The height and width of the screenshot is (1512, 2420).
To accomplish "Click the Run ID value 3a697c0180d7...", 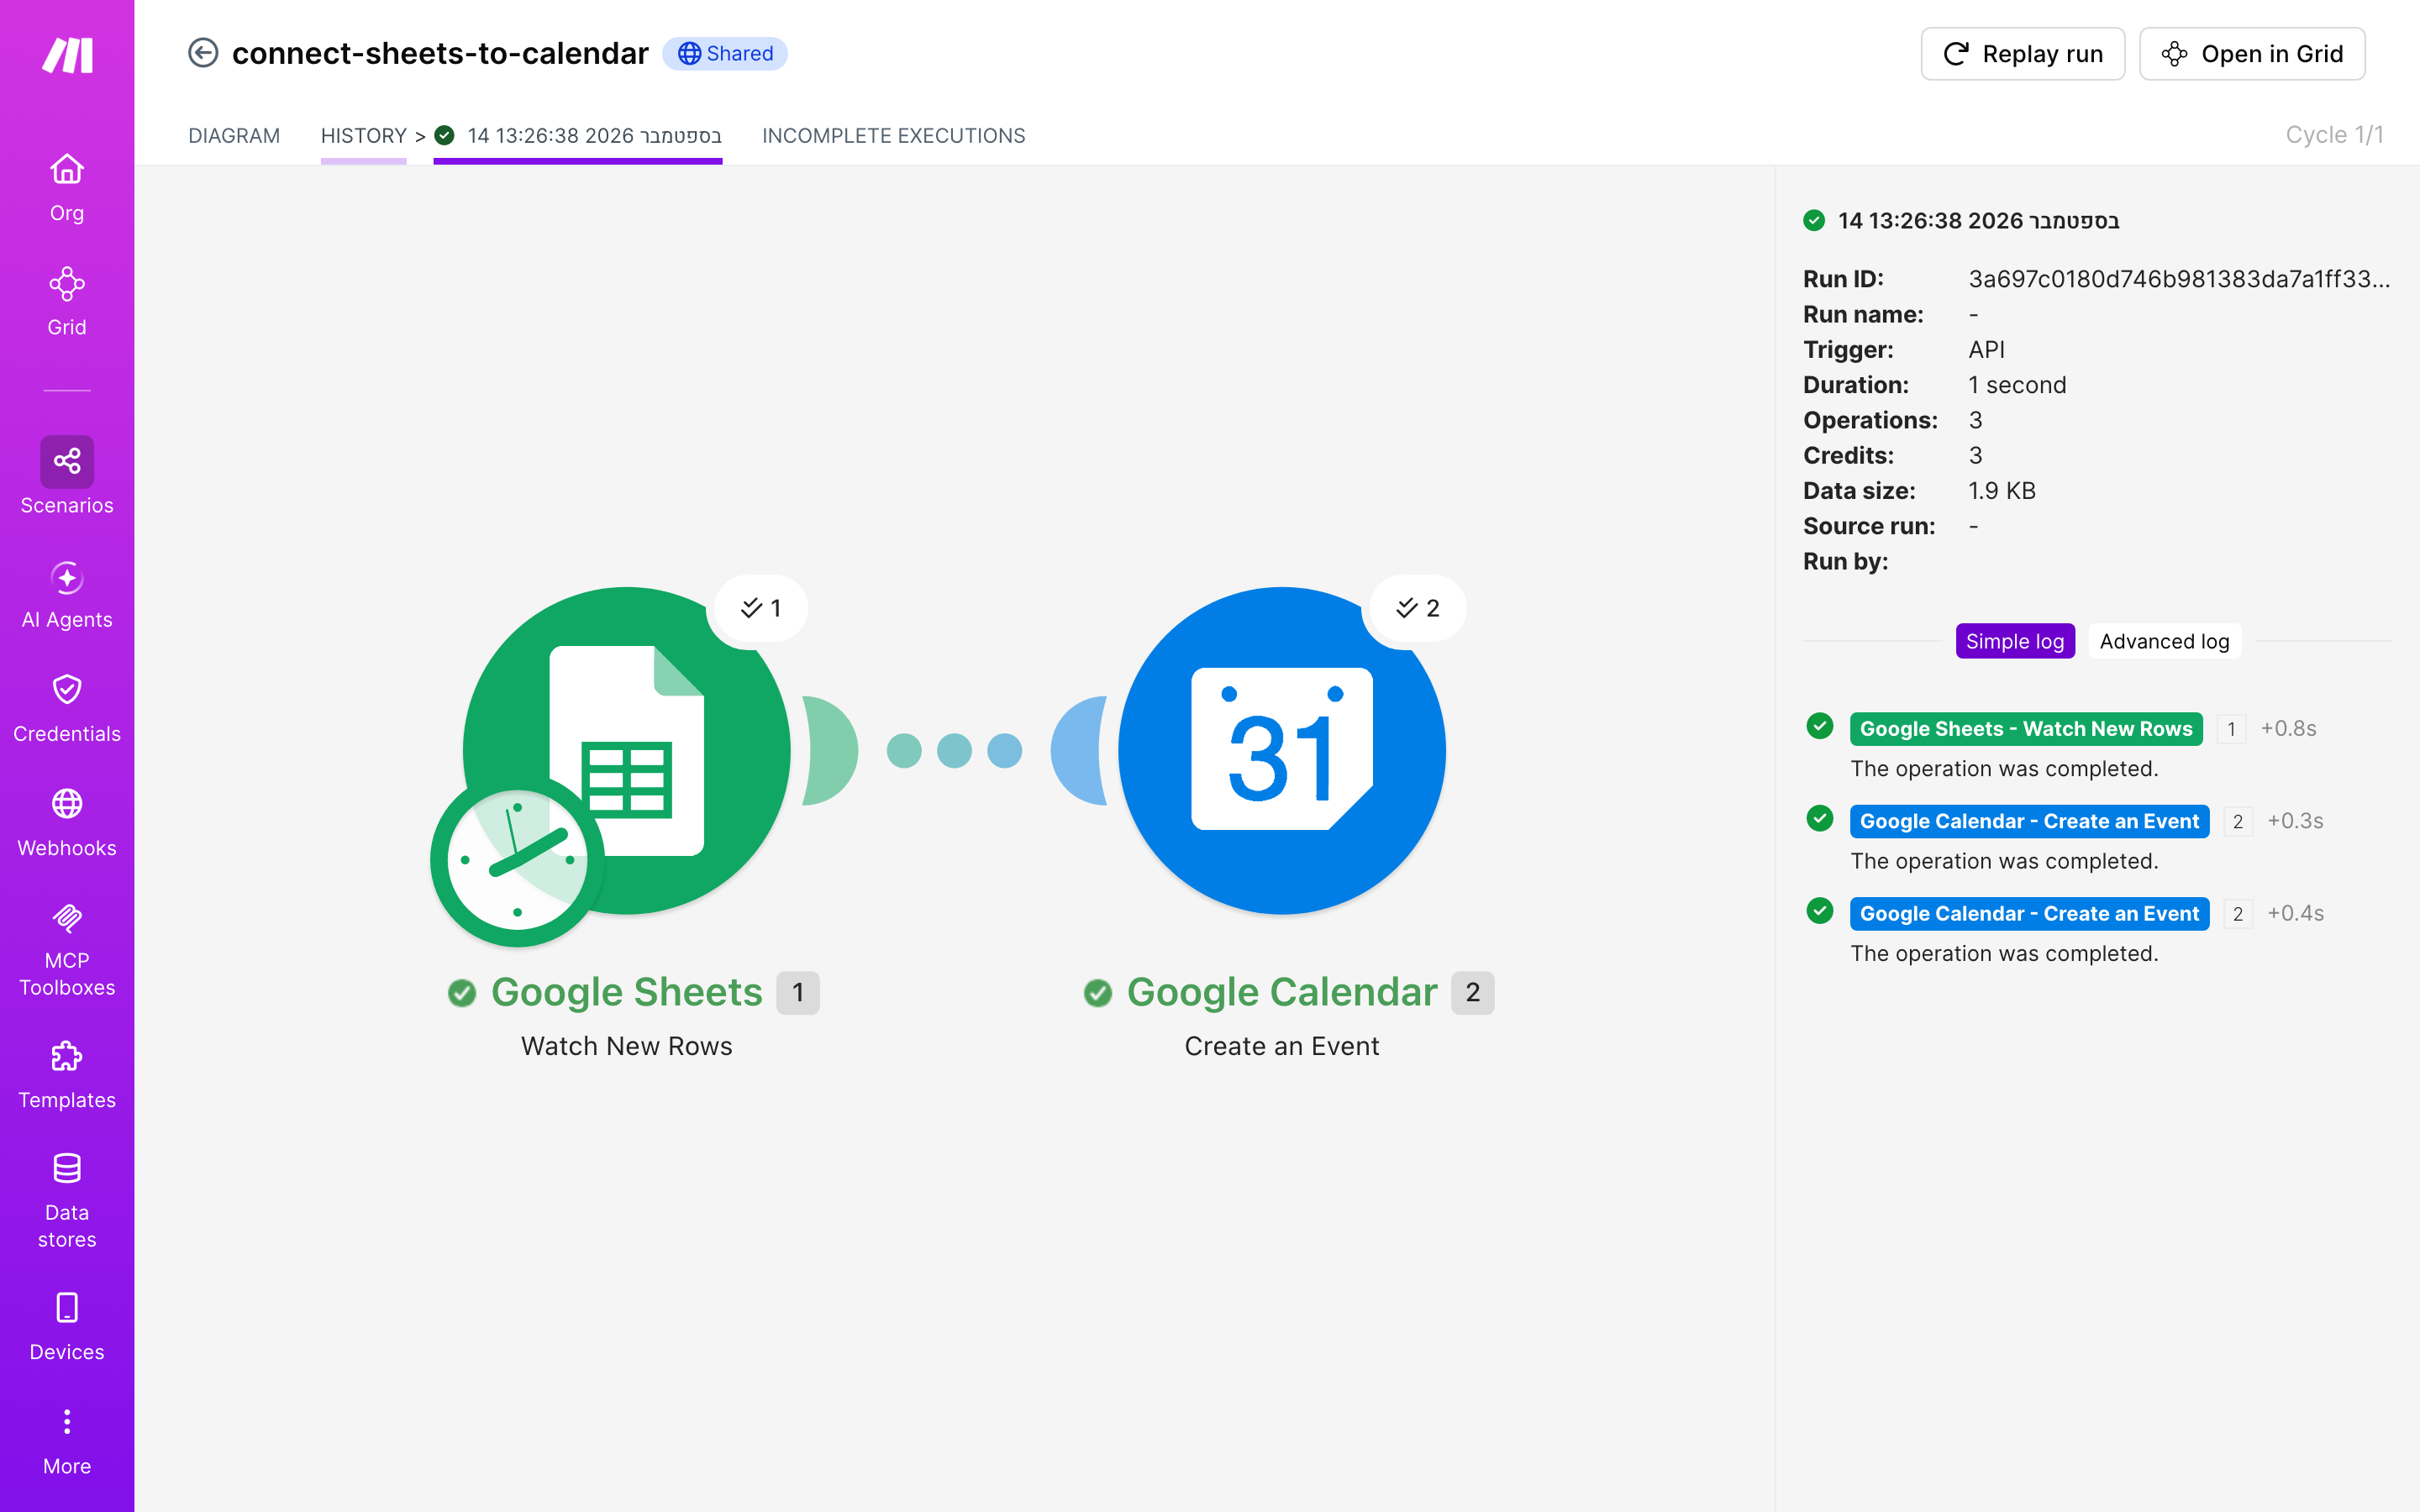I will click(x=2179, y=279).
